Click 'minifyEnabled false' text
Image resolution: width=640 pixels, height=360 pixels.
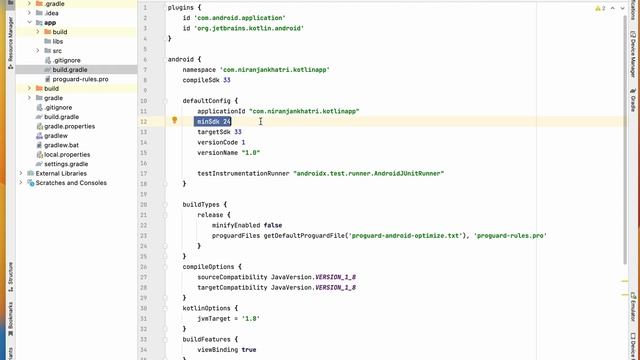(x=247, y=225)
